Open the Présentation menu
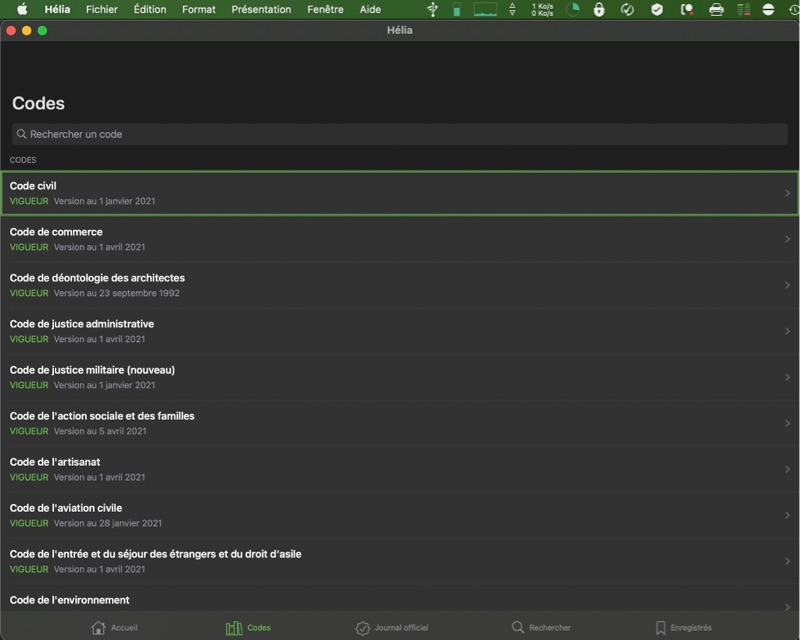The height and width of the screenshot is (640, 800). tap(261, 10)
